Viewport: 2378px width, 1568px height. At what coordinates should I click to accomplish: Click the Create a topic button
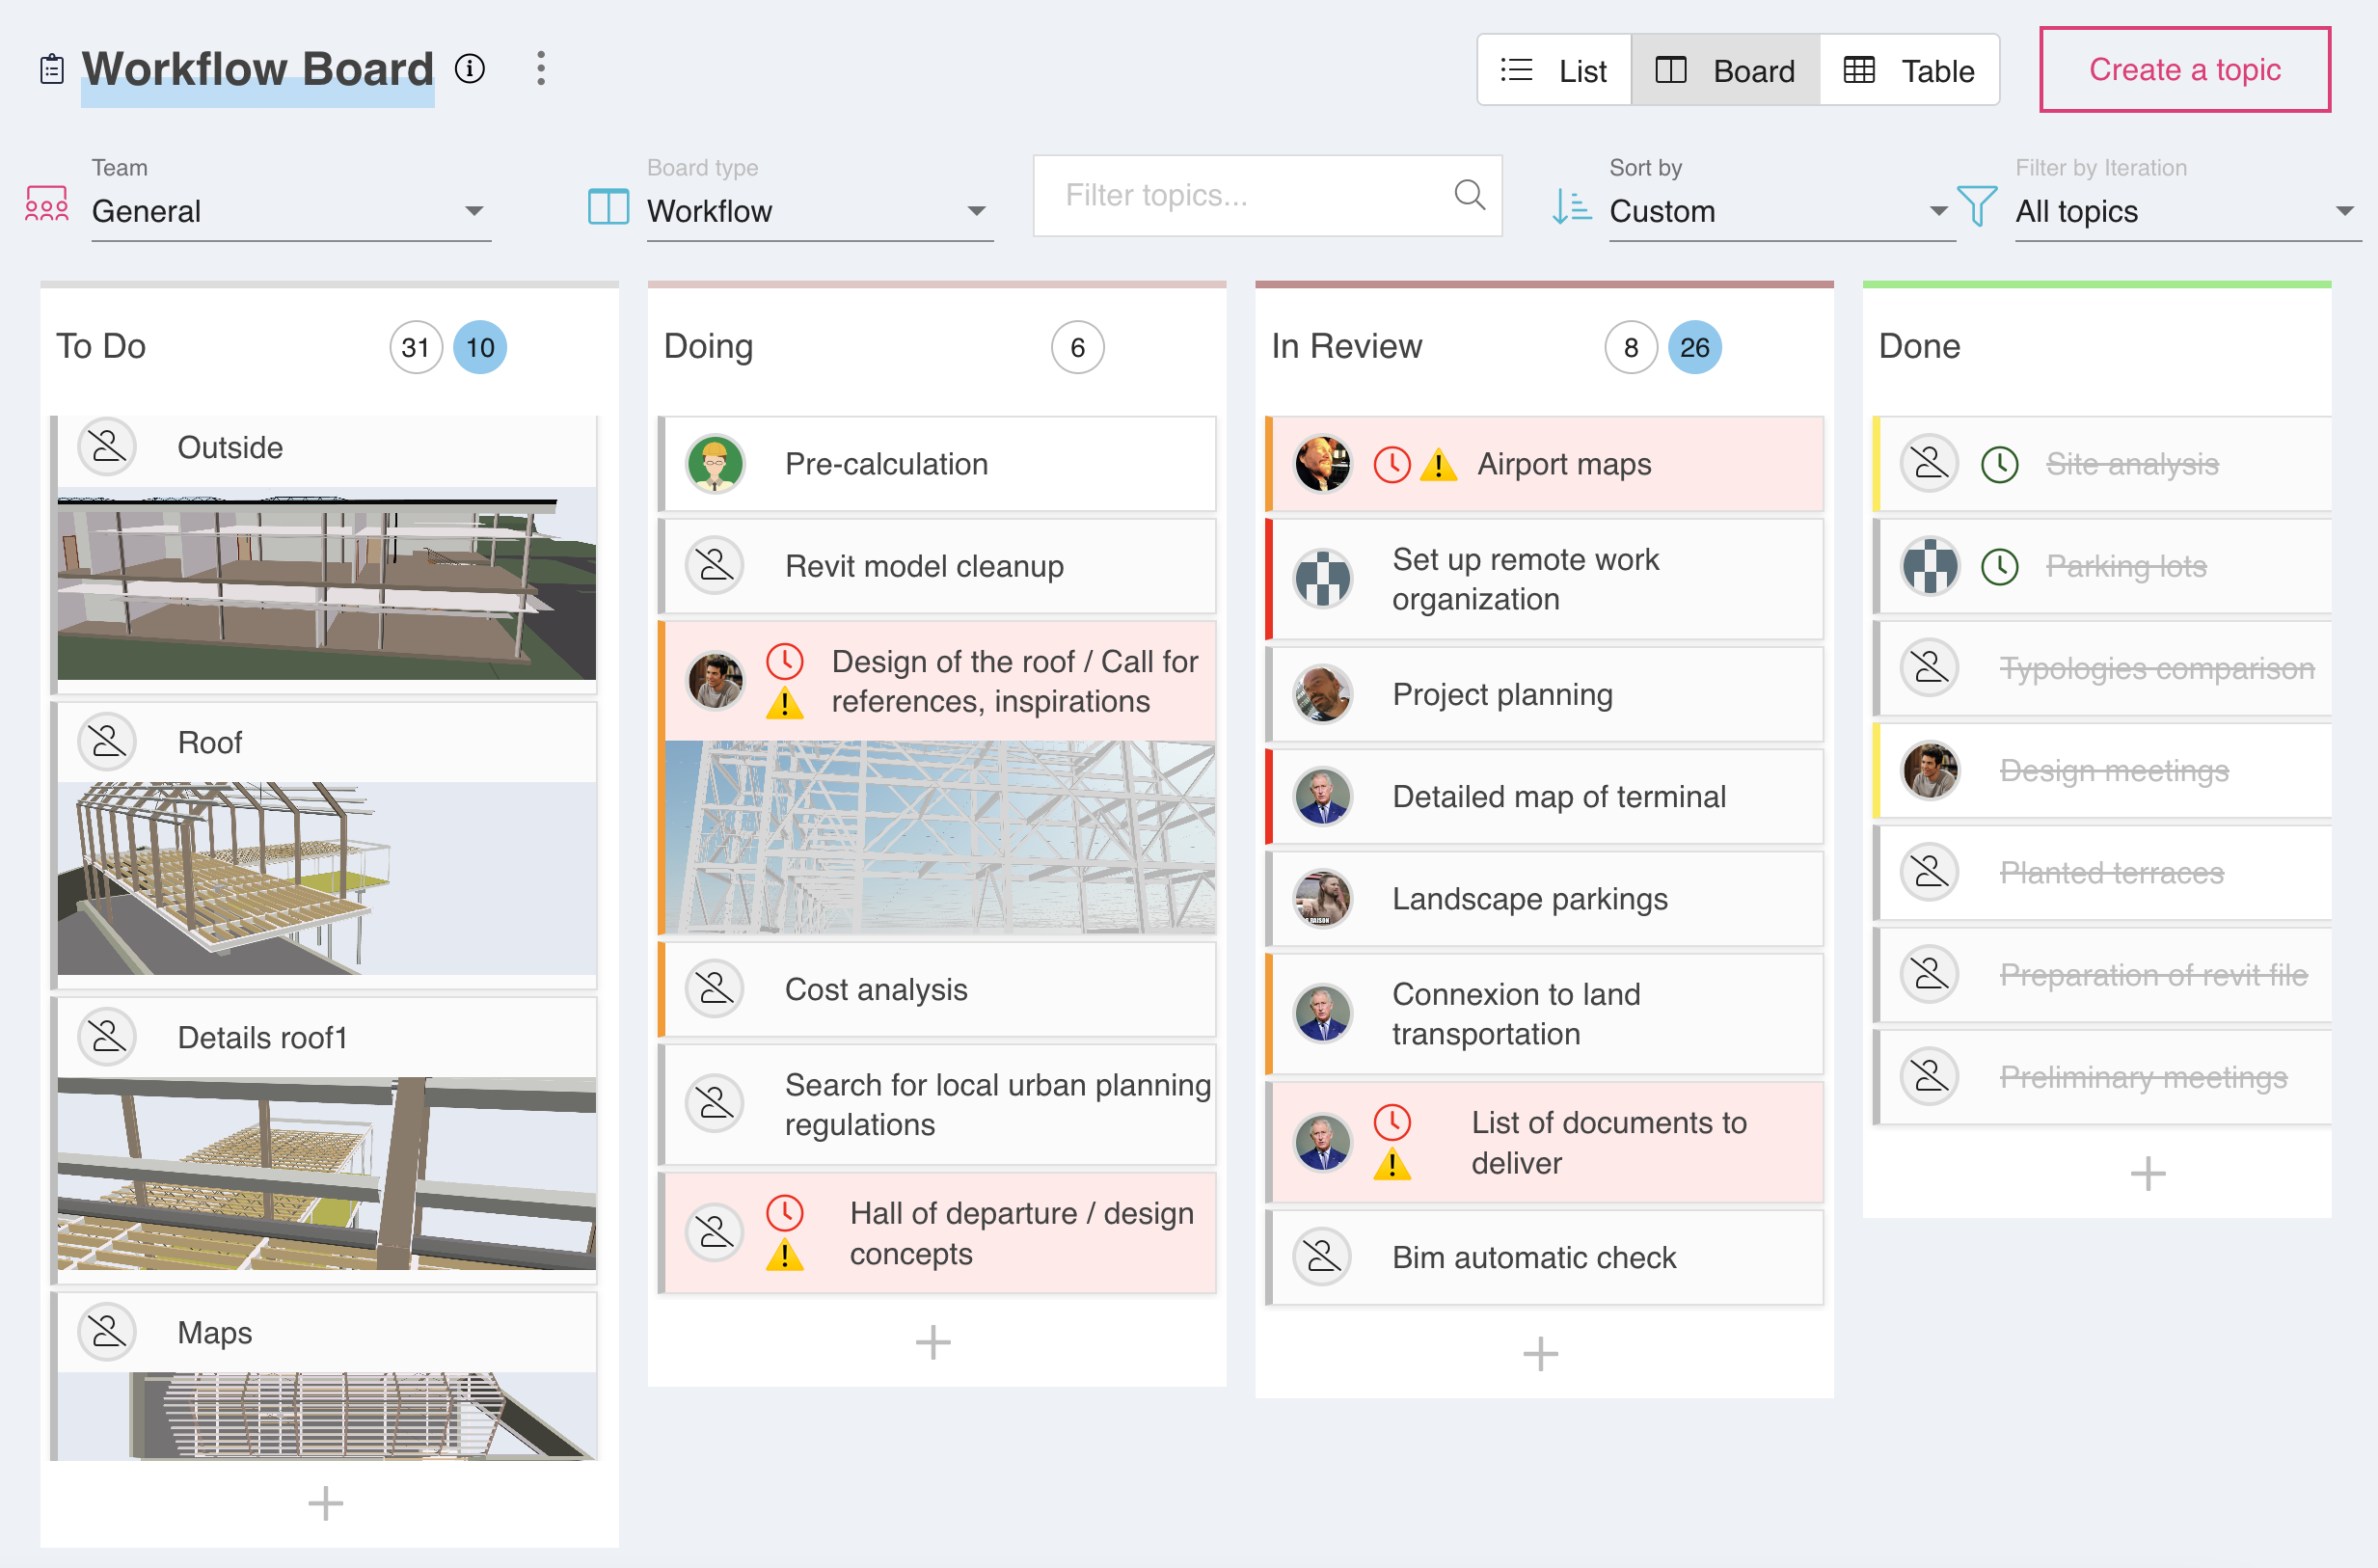click(2184, 70)
